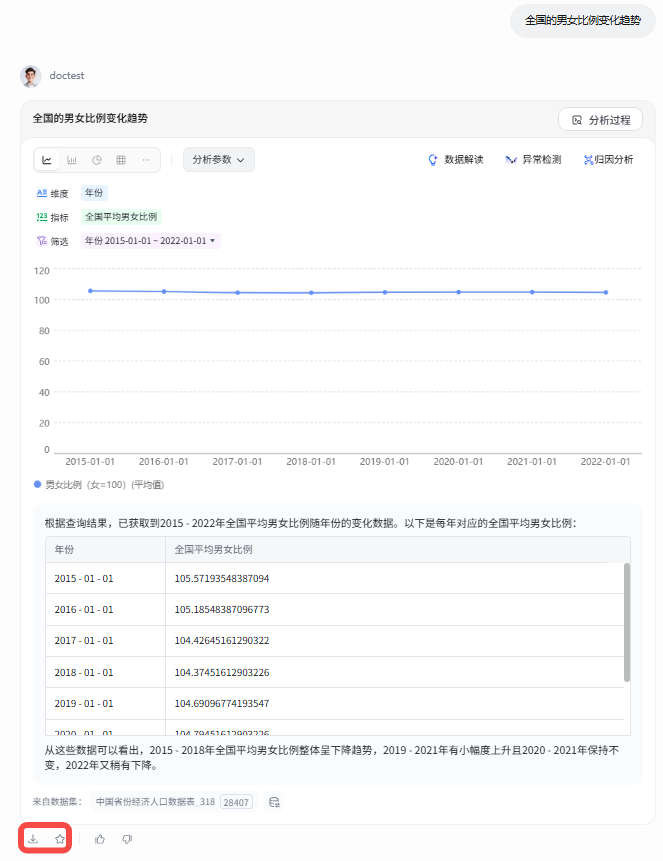This screenshot has height=861, width=663.
Task: Select the line chart view icon
Action: [x=47, y=160]
